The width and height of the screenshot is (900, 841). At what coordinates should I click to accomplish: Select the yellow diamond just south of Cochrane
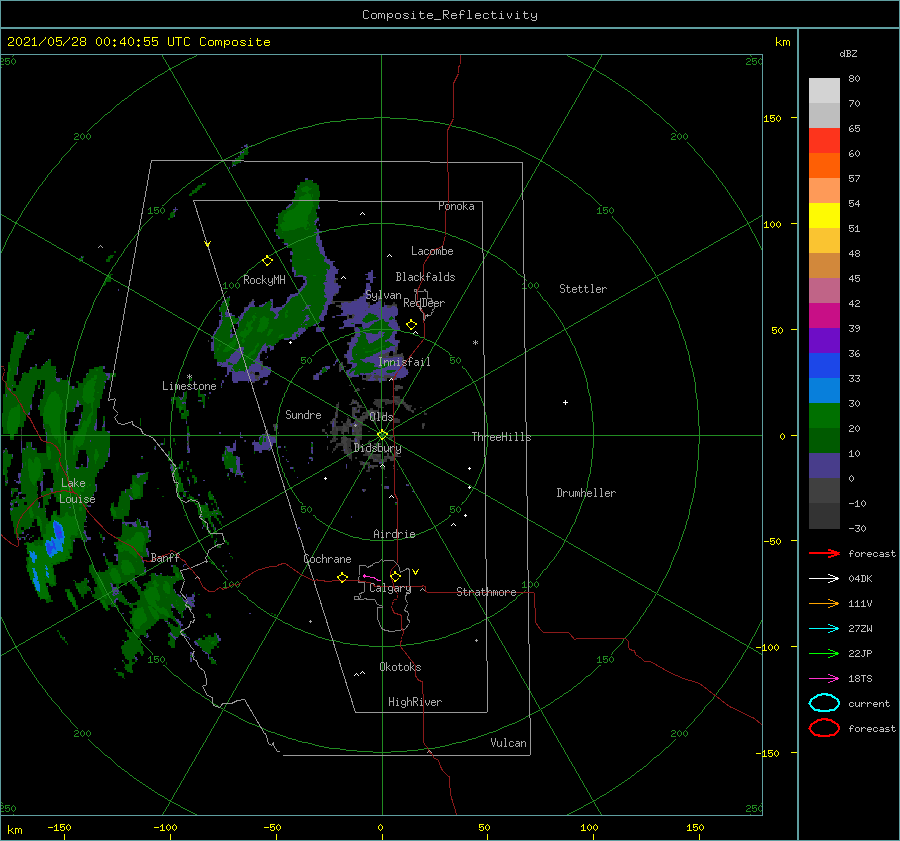(x=342, y=577)
